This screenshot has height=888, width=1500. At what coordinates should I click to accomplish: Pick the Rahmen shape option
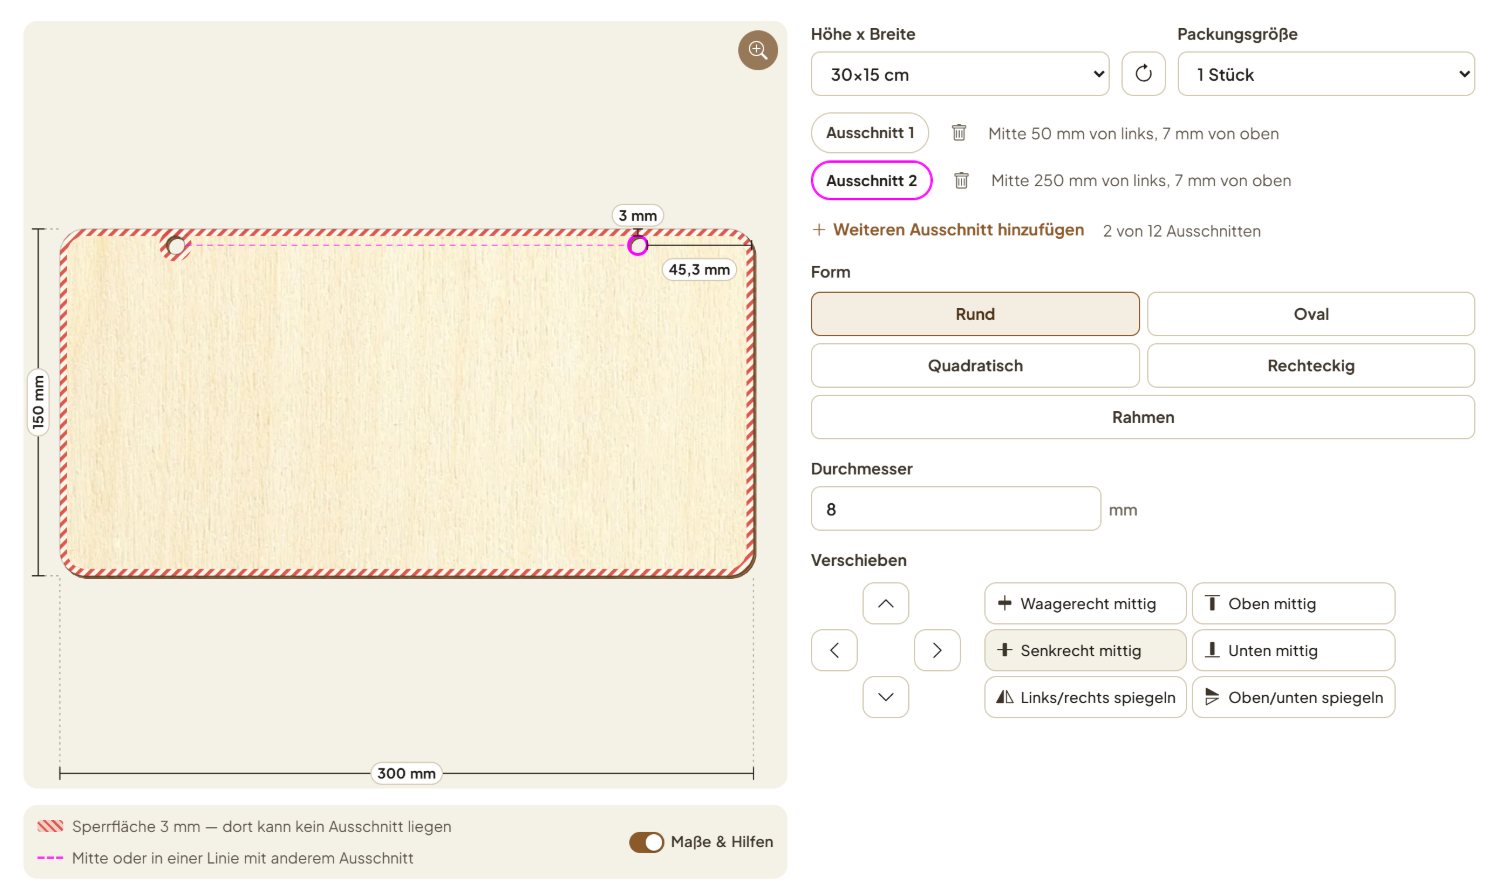click(1143, 417)
